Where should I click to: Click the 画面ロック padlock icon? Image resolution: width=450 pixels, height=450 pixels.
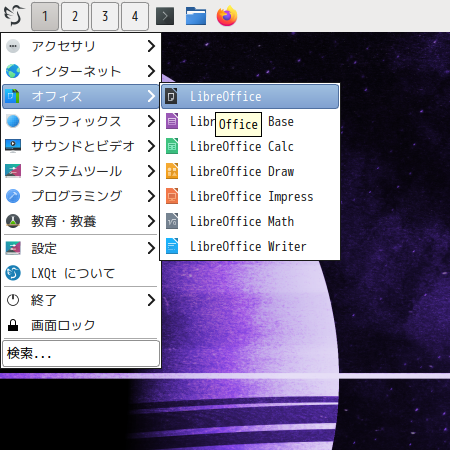[13, 325]
